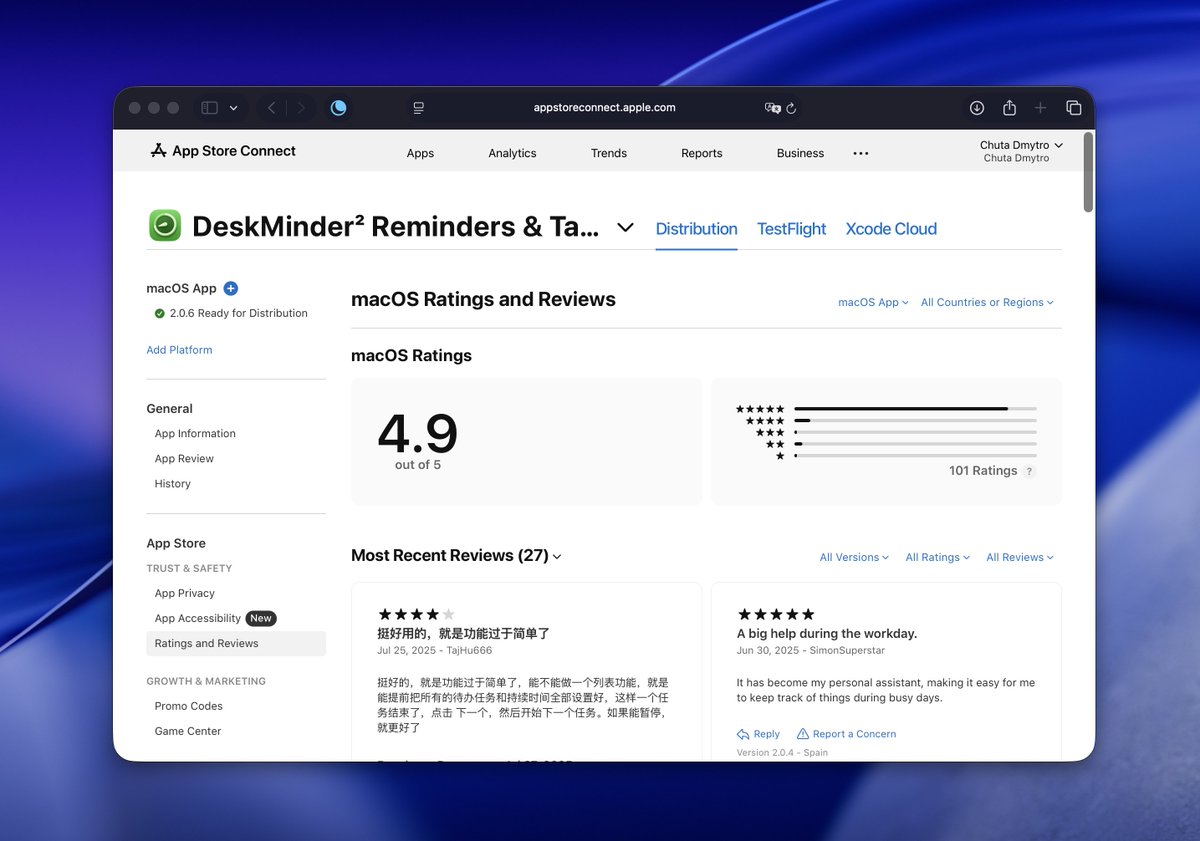Click the Report a Concern icon
The width and height of the screenshot is (1200, 841).
(x=805, y=733)
